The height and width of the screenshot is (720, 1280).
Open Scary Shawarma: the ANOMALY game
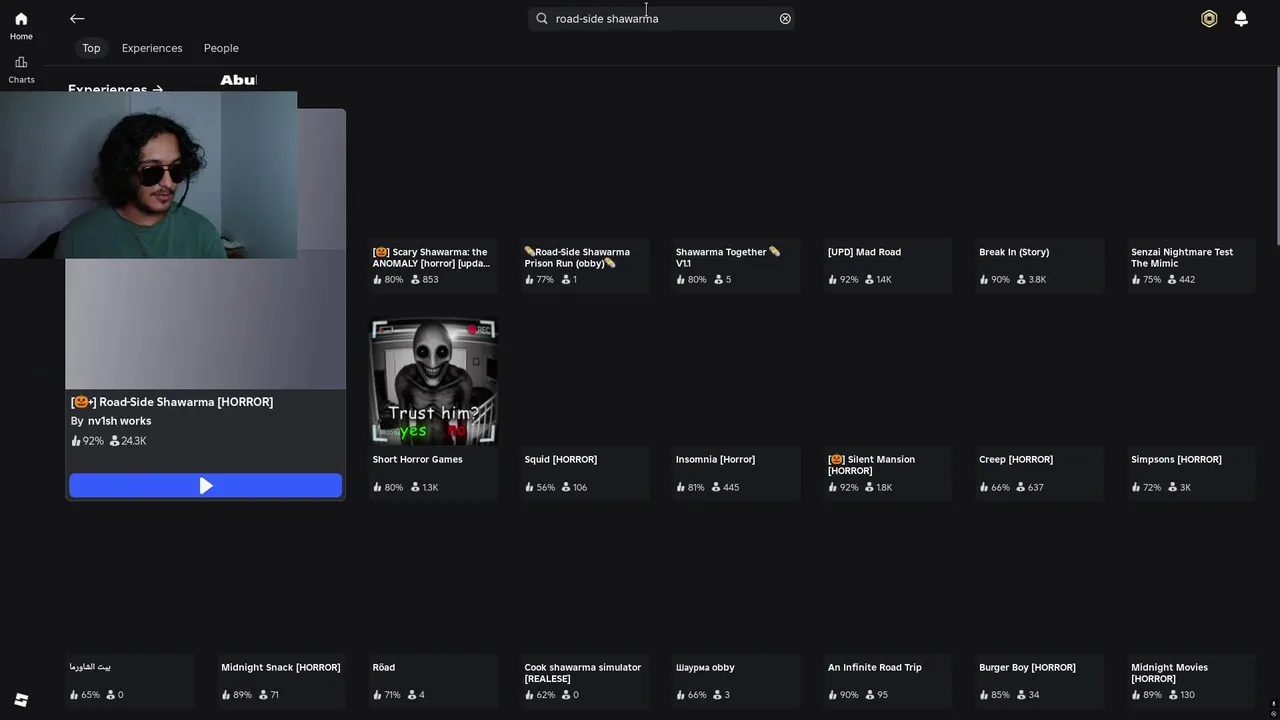431,258
